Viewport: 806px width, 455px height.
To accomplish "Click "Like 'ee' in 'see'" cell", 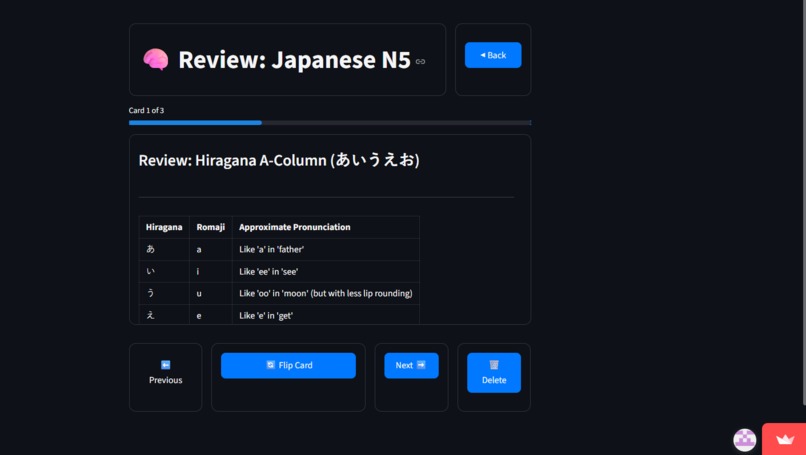I will tap(326, 271).
